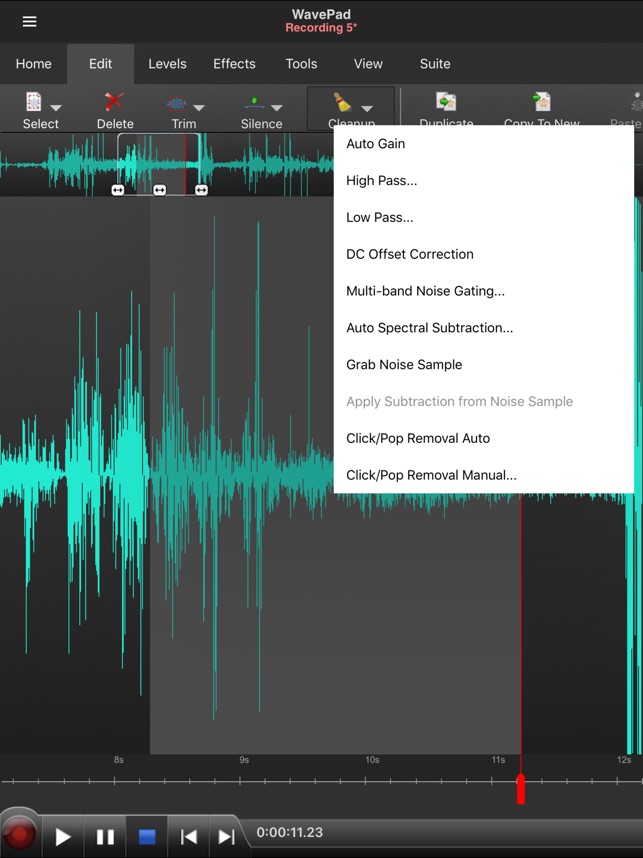
Task: Choose Low Pass... menu entry
Action: [x=484, y=217]
